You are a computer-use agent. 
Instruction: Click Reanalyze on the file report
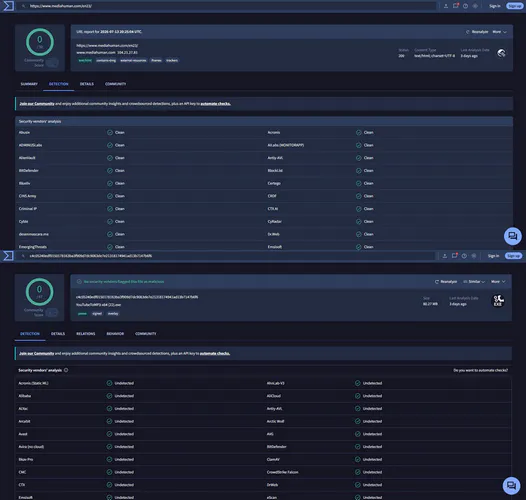click(x=446, y=282)
